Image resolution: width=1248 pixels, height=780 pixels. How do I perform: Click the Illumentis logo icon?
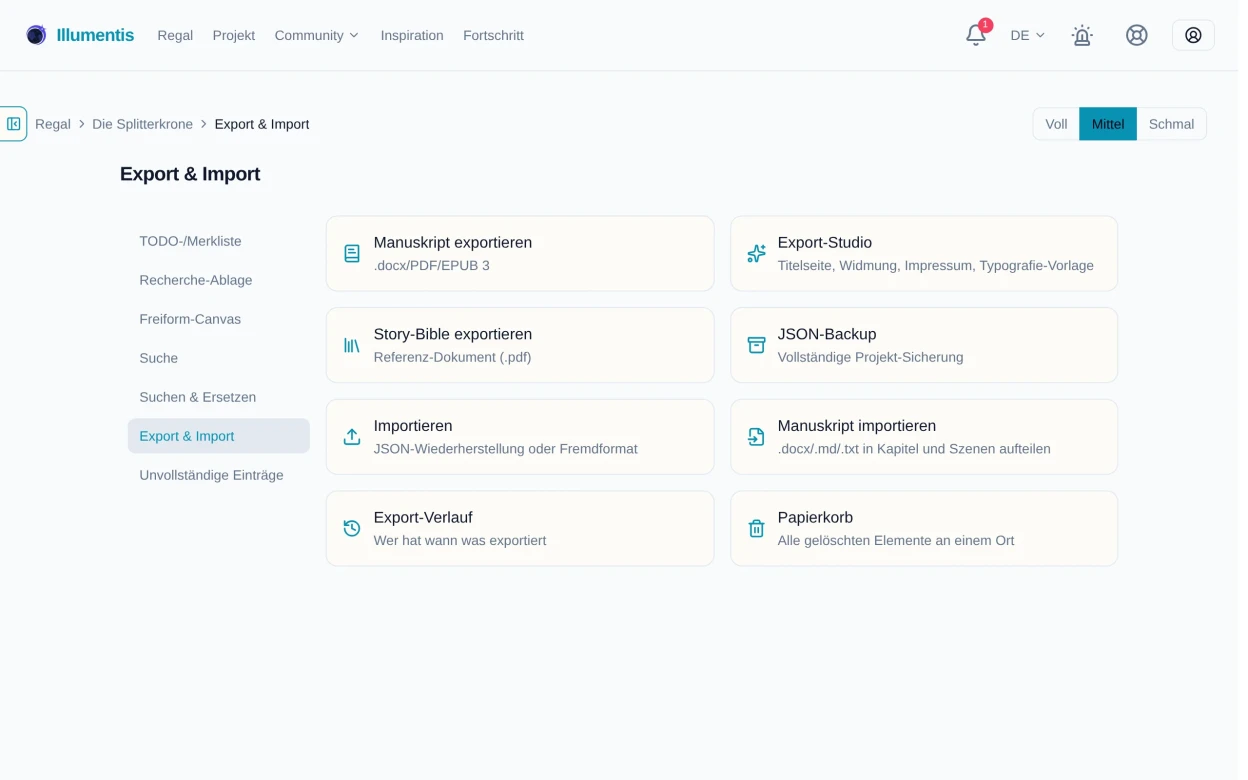(36, 35)
